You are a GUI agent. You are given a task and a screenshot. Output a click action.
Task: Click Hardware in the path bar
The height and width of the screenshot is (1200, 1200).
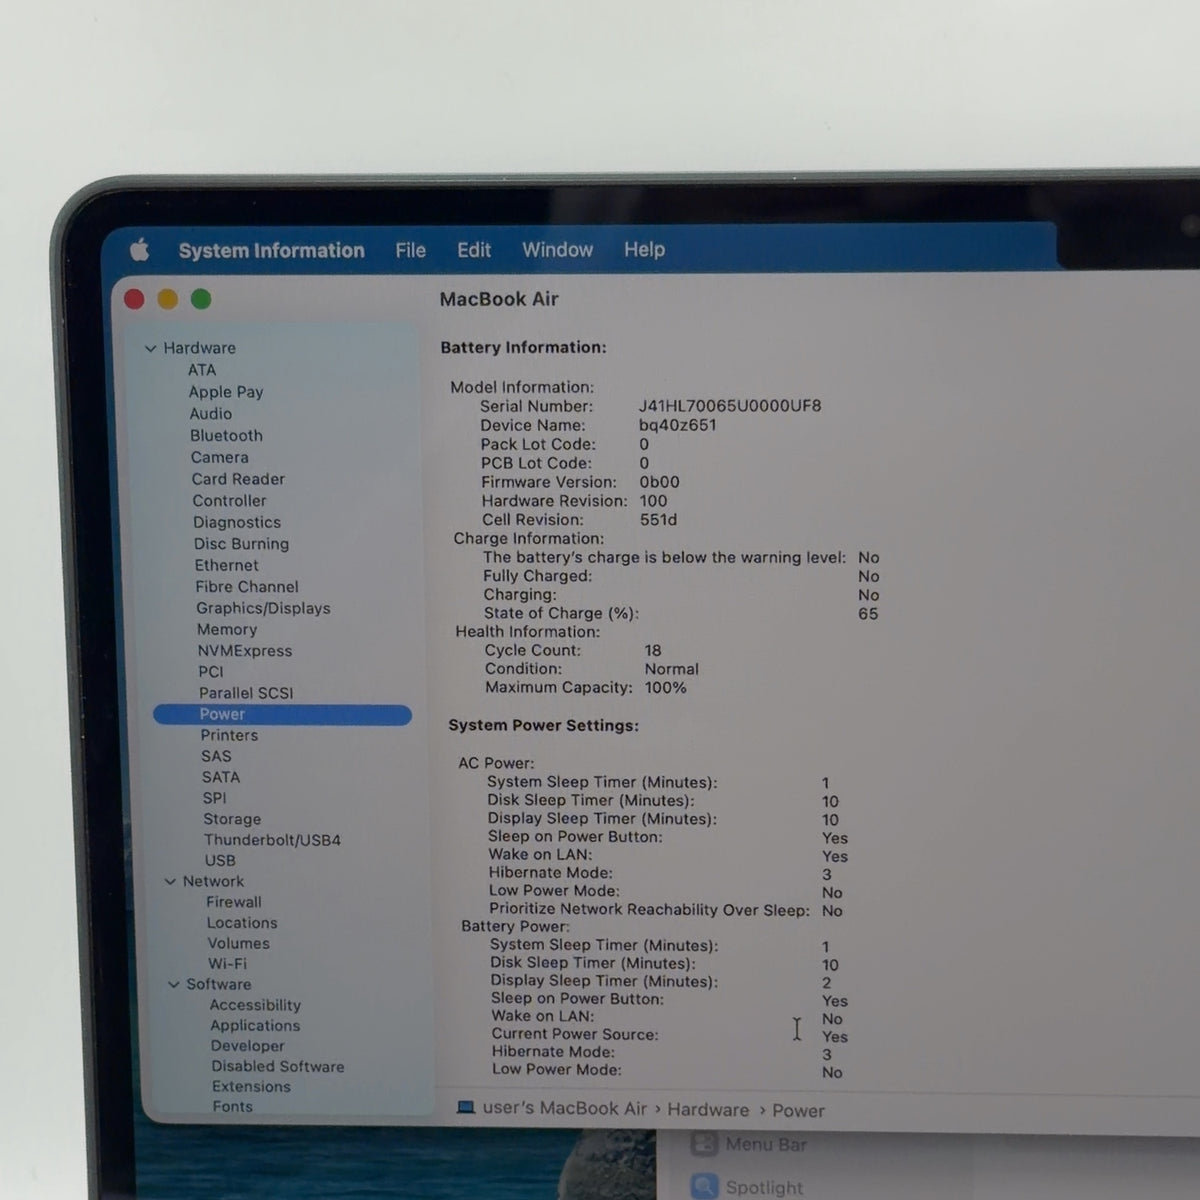pos(708,1110)
